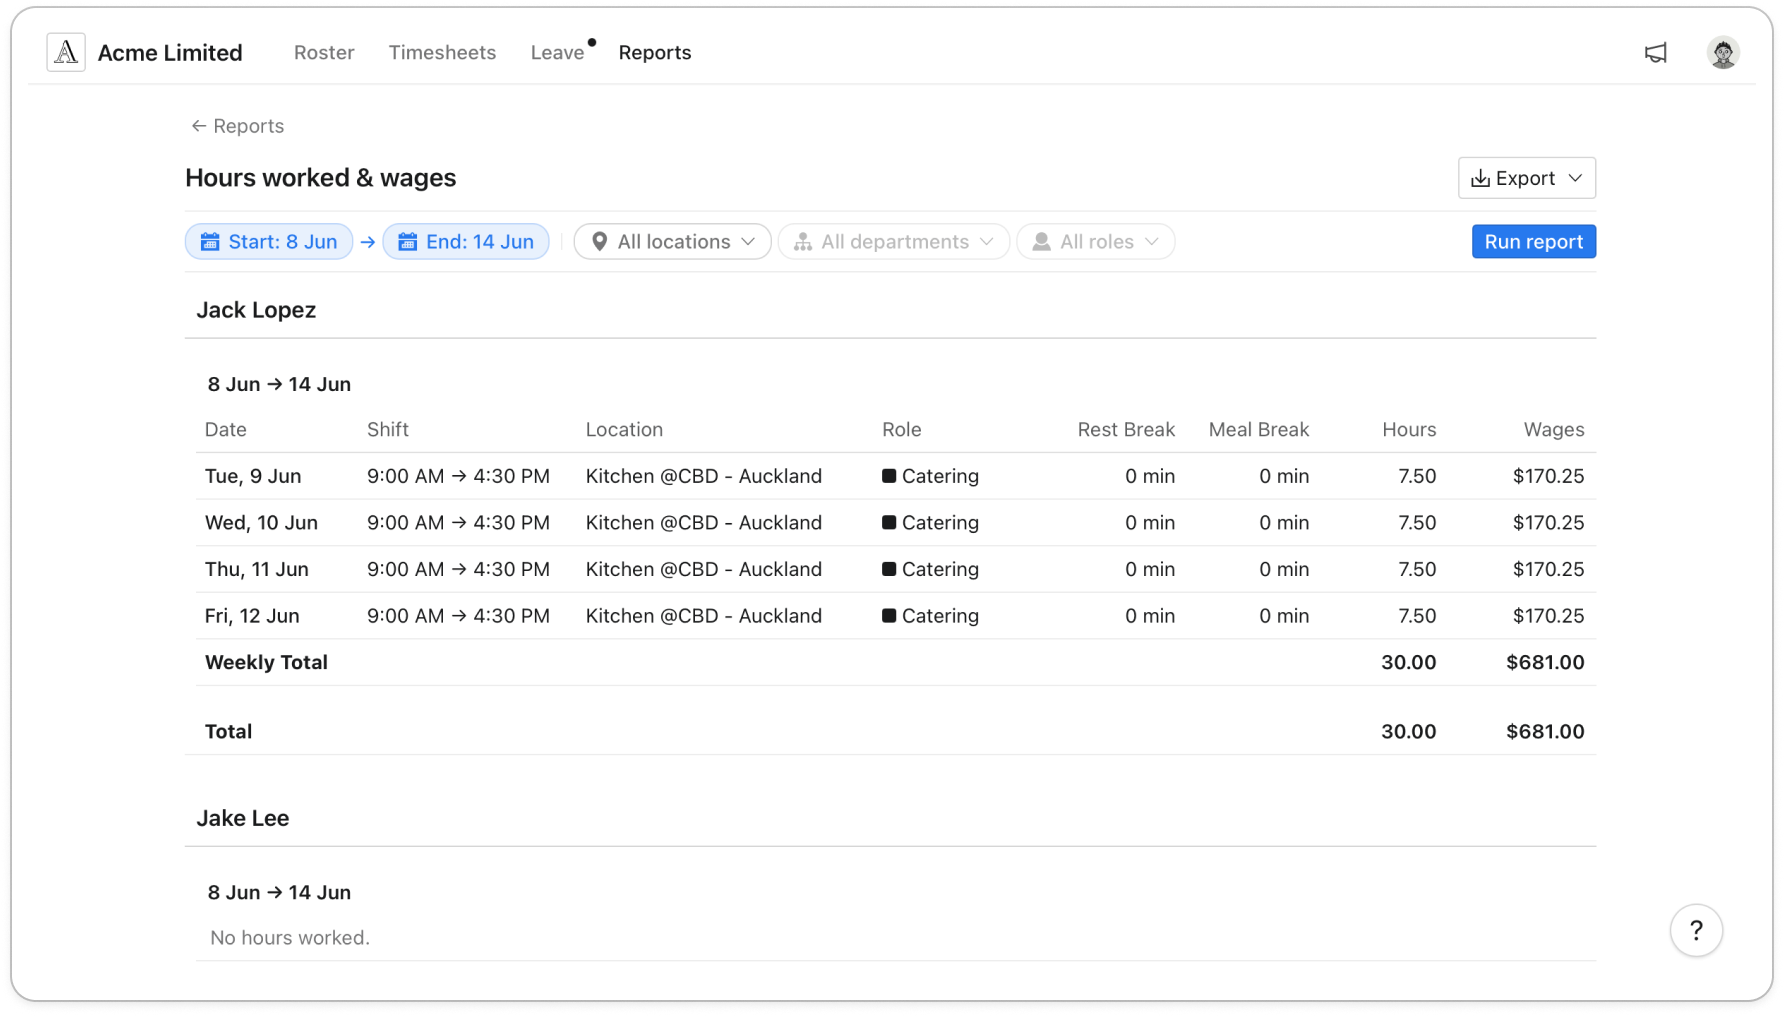Click the Run report button
Image resolution: width=1784 pixels, height=1016 pixels.
point(1533,242)
